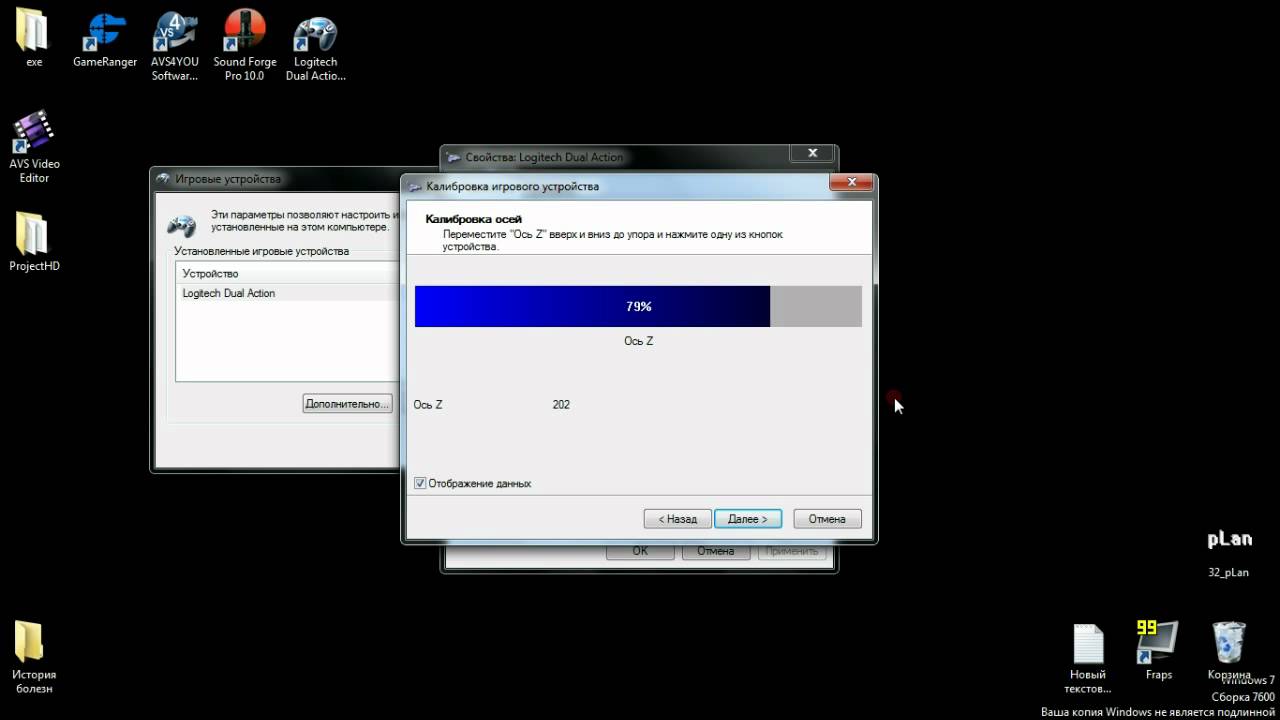Close the Калибровка игрового устройства dialog
Viewport: 1280px width, 720px height.
(851, 183)
